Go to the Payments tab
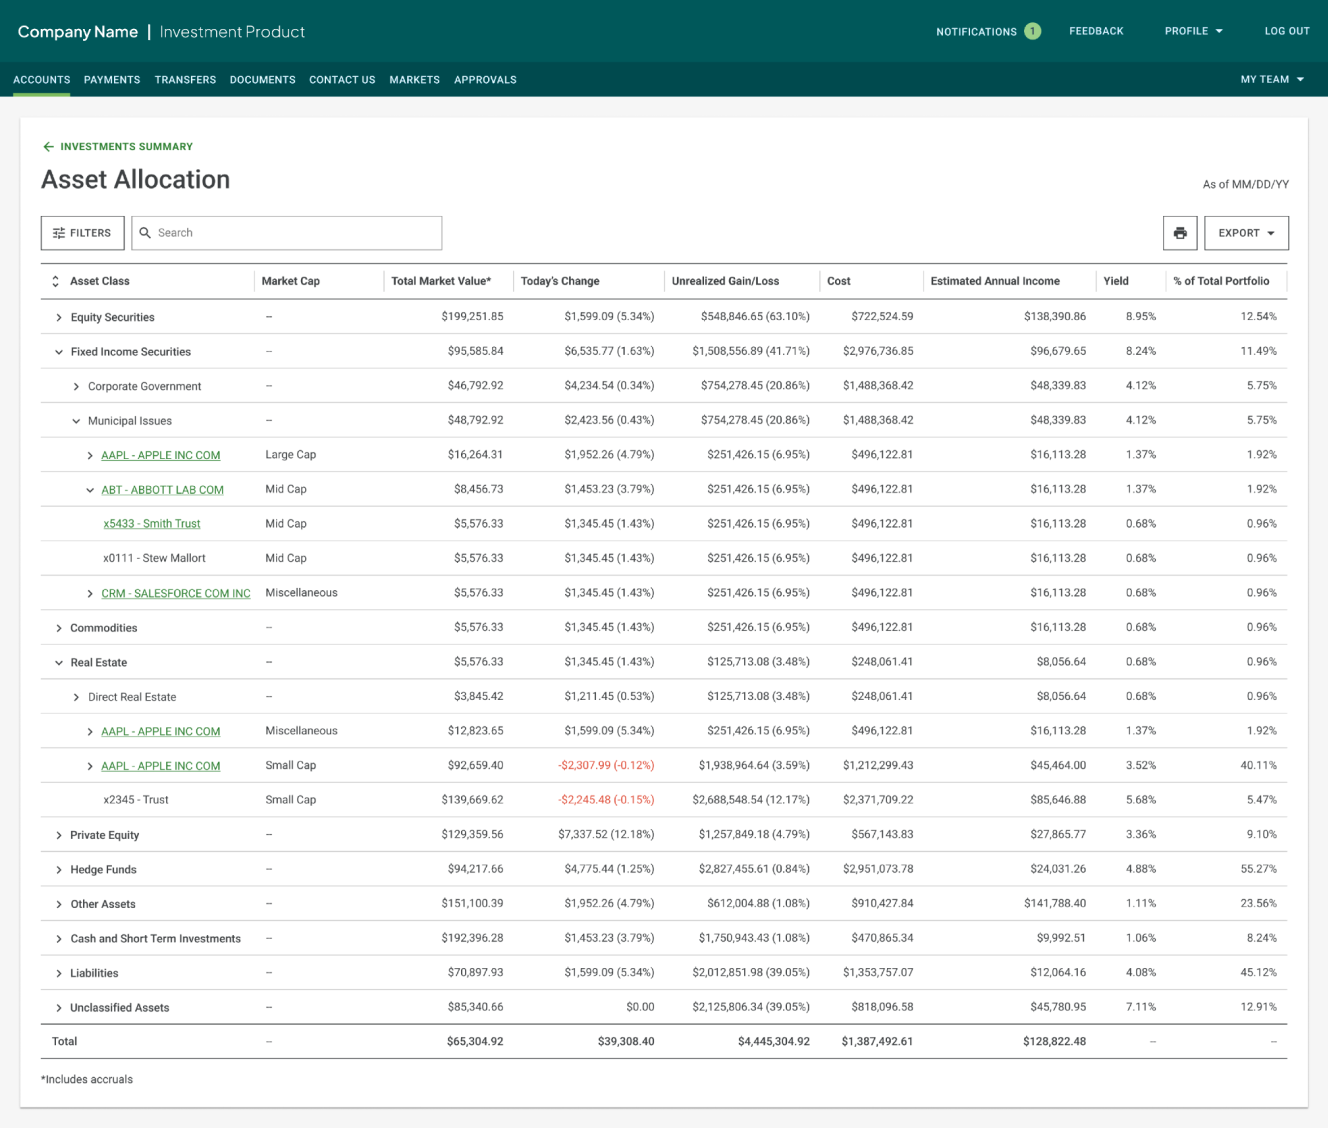The width and height of the screenshot is (1328, 1128). (112, 79)
